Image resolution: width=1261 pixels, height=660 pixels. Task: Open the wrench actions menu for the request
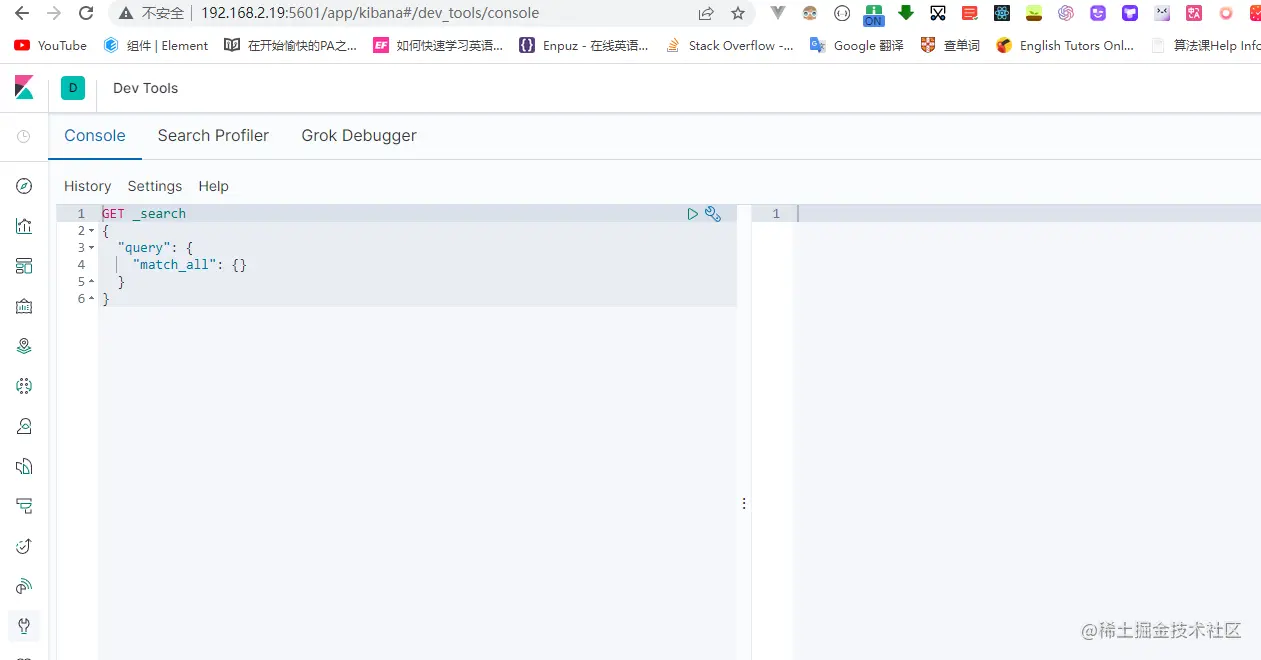click(713, 214)
